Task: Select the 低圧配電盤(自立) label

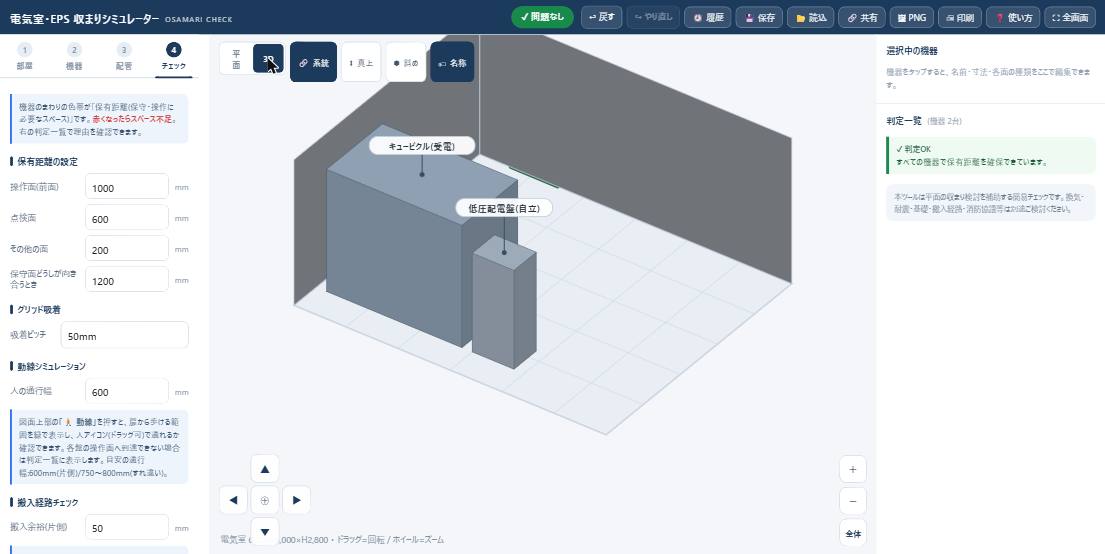Action: point(504,208)
